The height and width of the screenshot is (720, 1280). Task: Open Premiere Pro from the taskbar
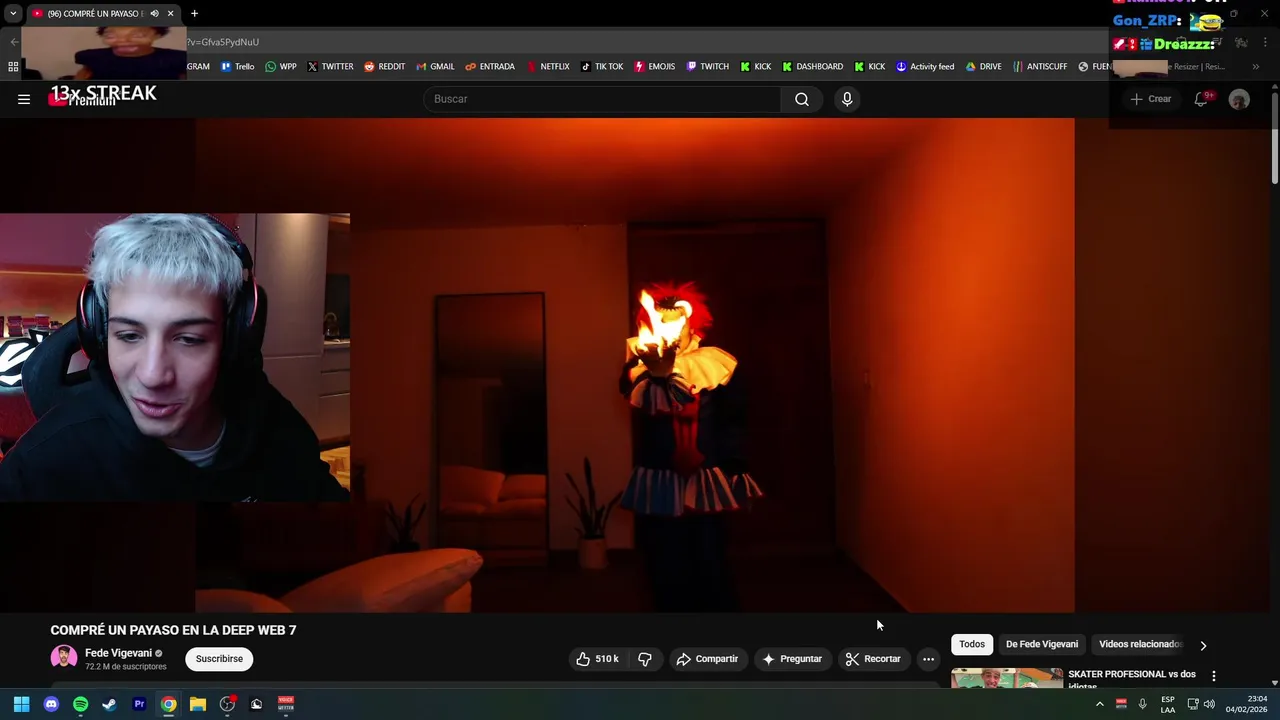click(139, 704)
